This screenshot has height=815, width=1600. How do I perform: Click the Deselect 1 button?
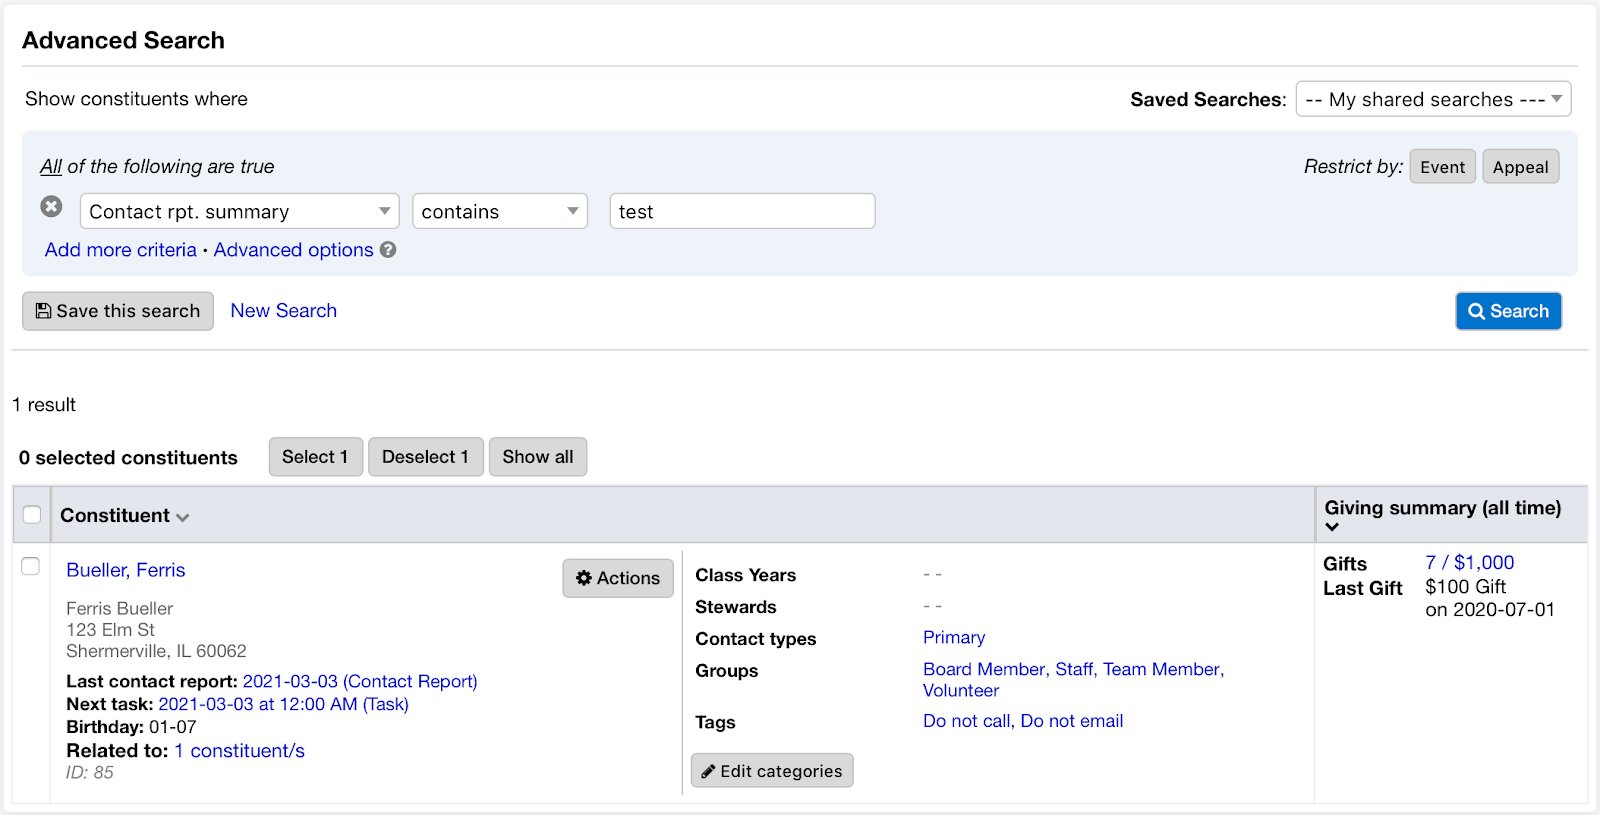pos(425,457)
